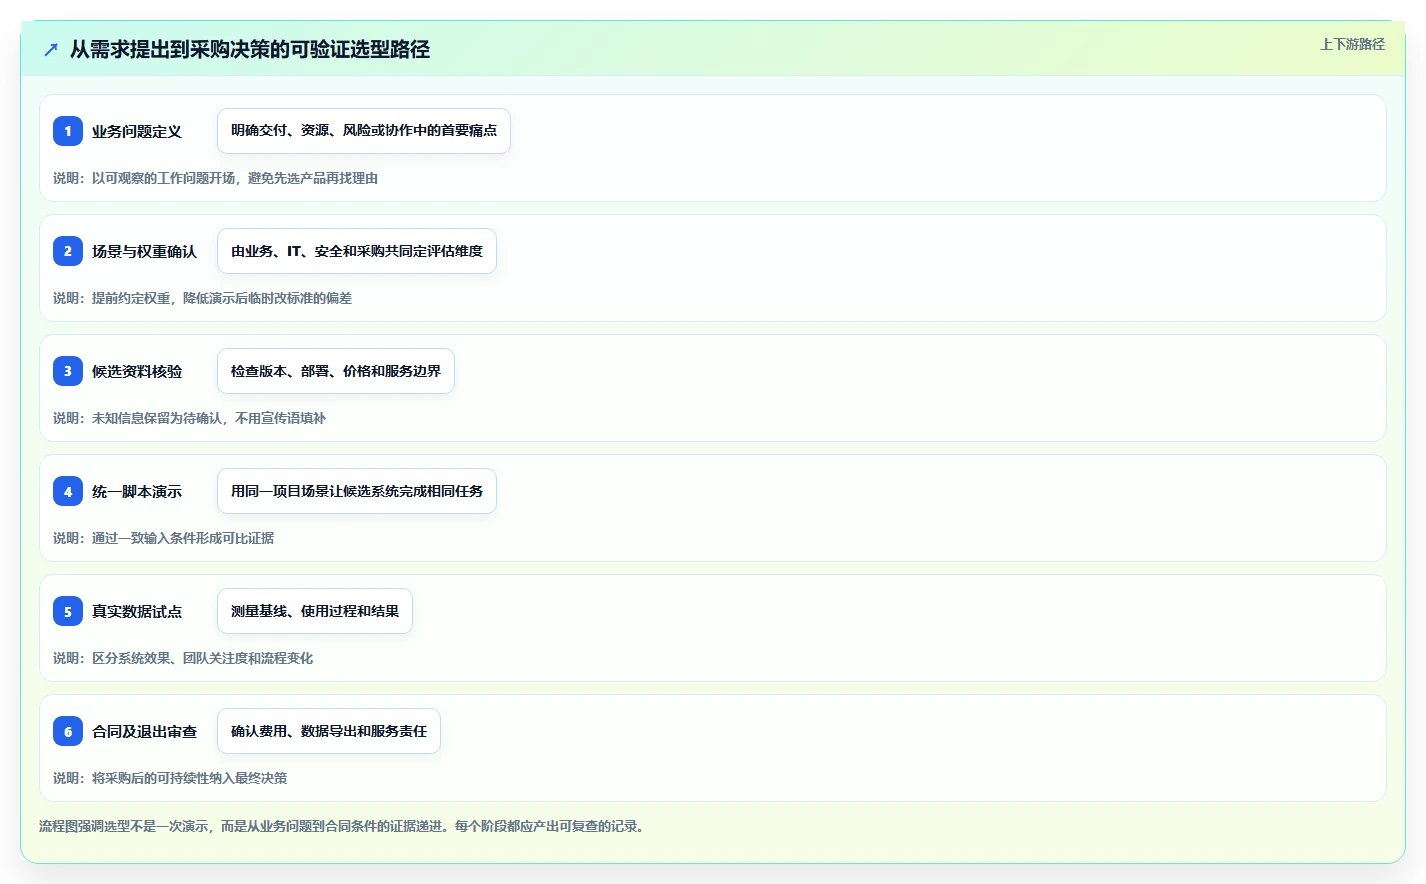Click step number 5 badge for 真实数据试点

(x=68, y=611)
